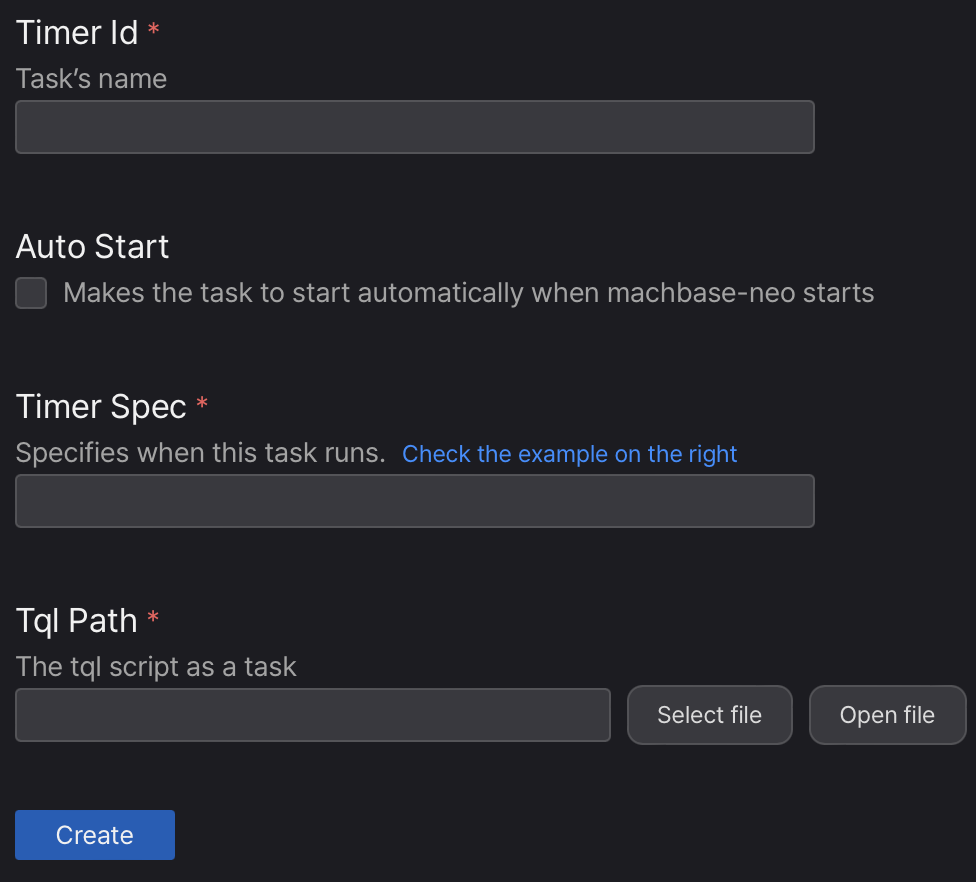The width and height of the screenshot is (976, 882).
Task: Click the Timer Id heading label
Action: pos(77,33)
